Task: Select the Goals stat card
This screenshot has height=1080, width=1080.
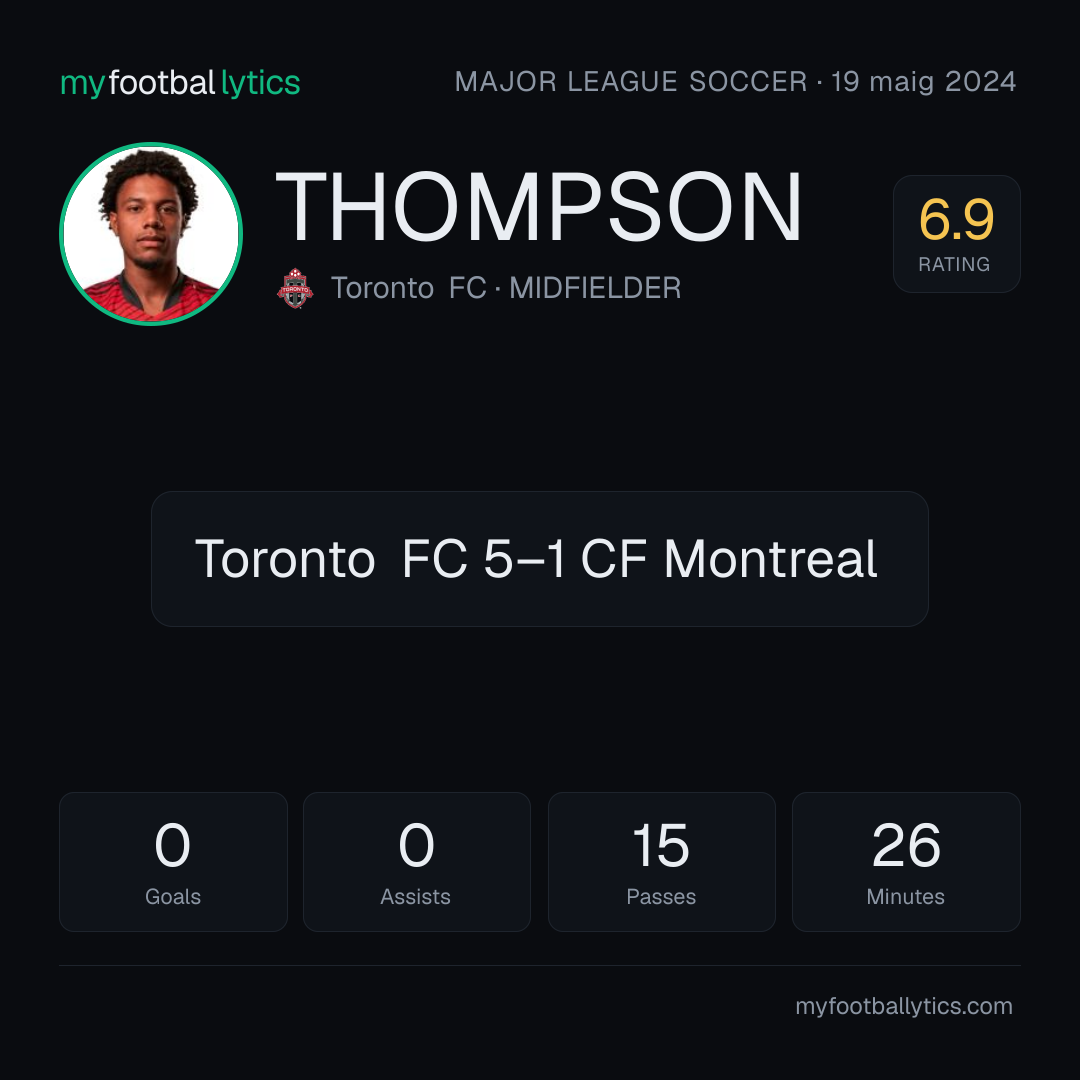Action: point(173,862)
